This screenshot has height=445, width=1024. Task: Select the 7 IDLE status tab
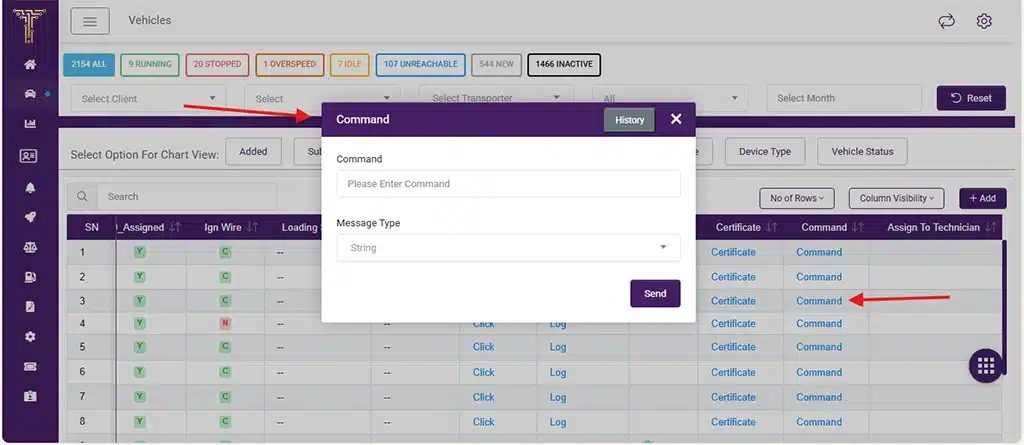(349, 65)
